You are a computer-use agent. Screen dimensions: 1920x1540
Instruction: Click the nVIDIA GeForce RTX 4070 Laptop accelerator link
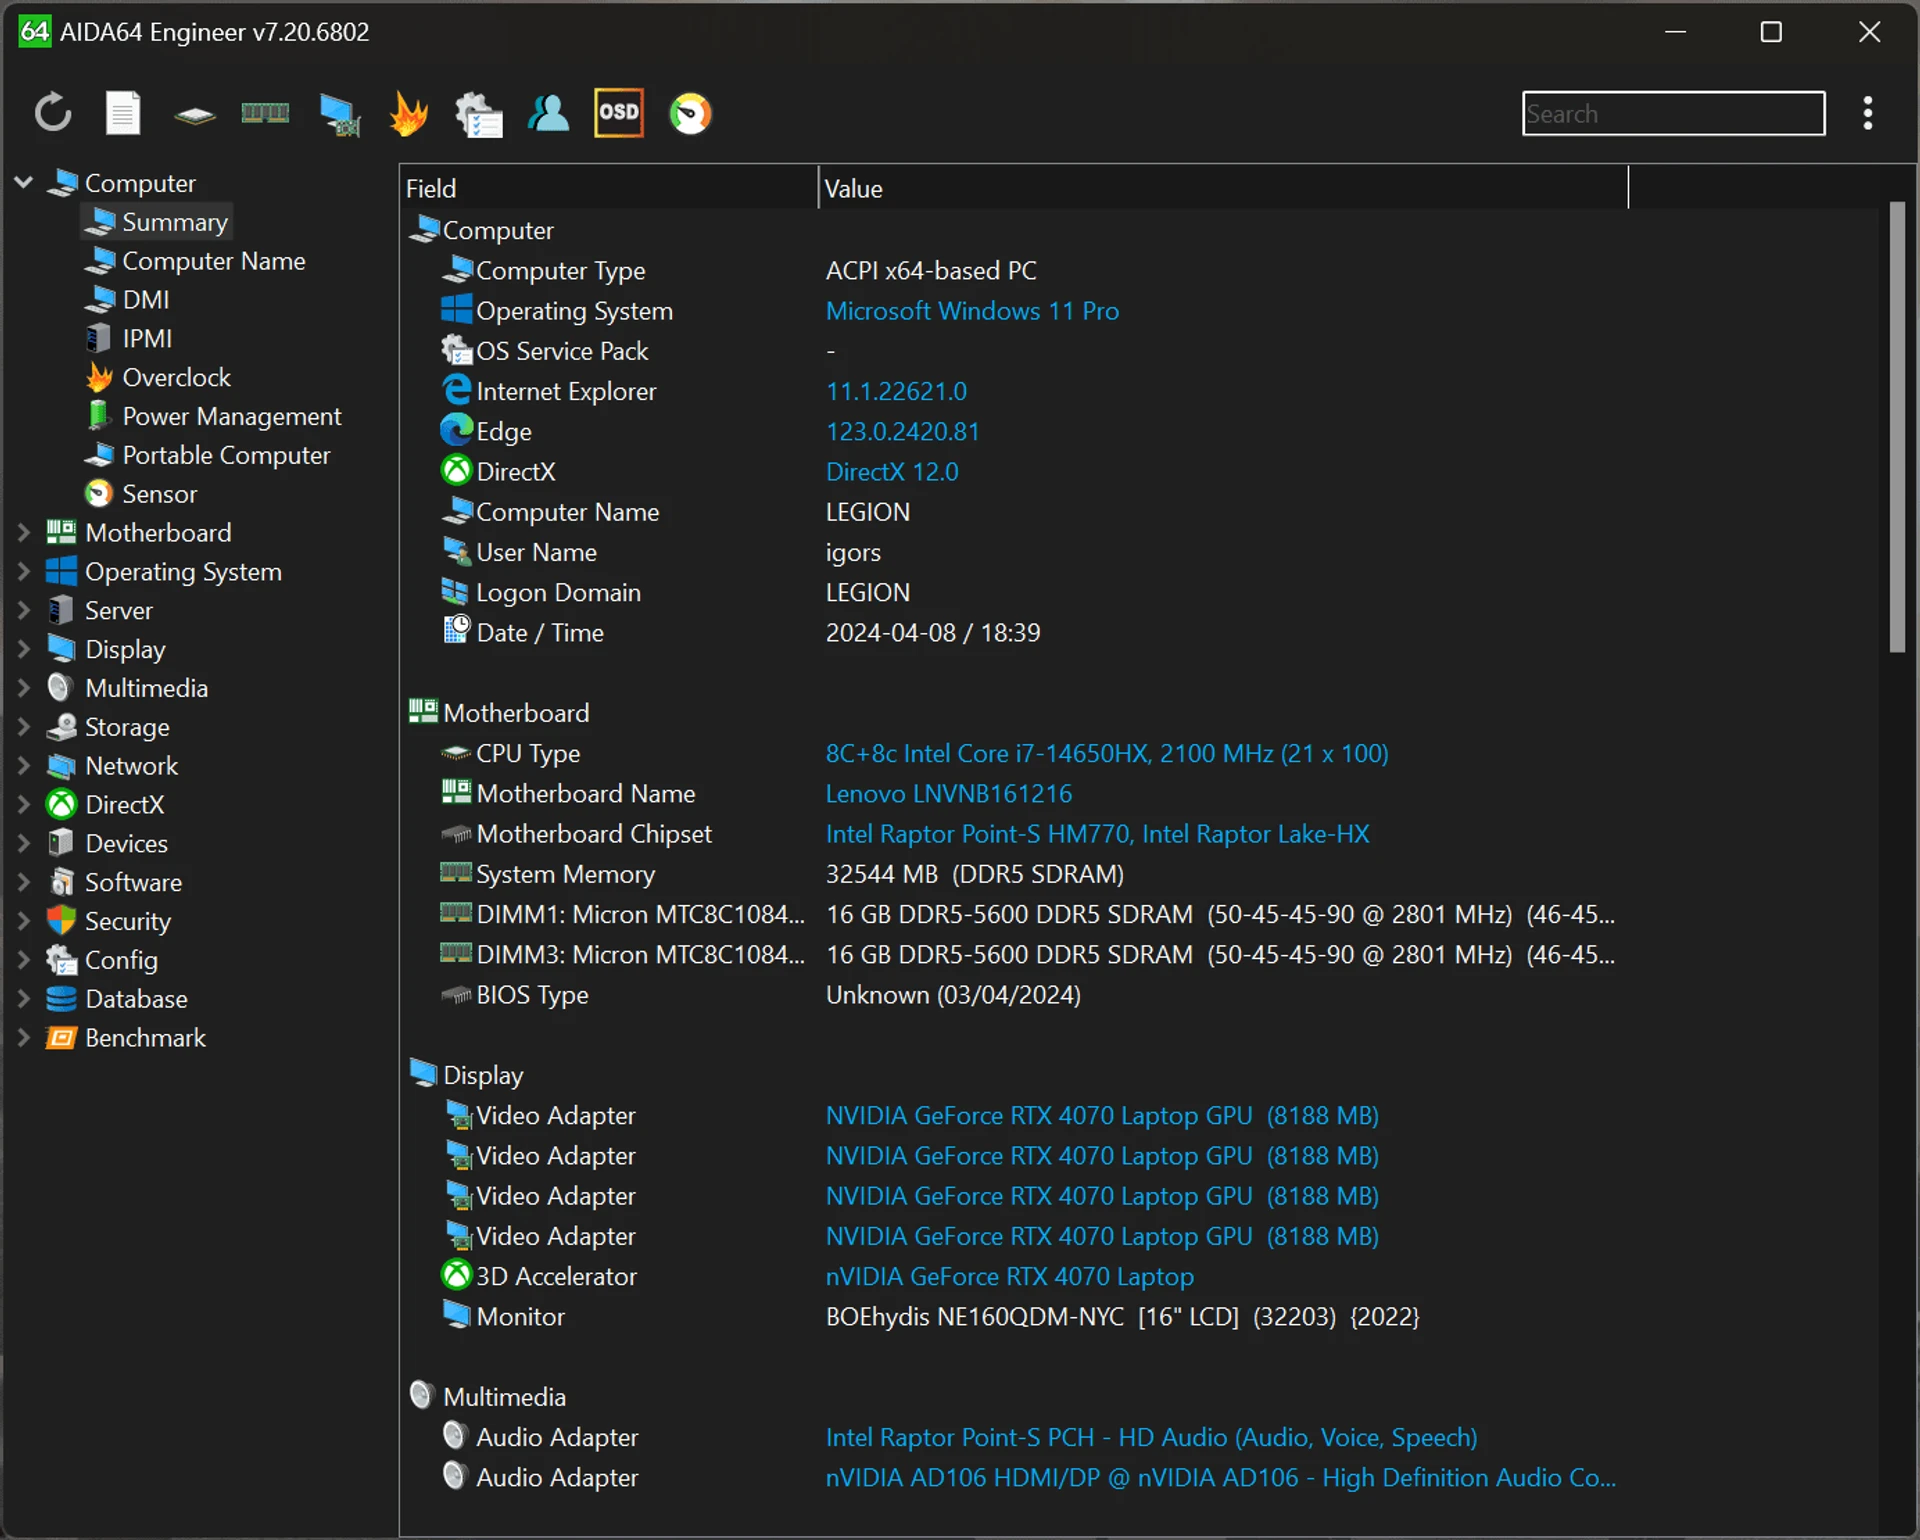[1010, 1278]
